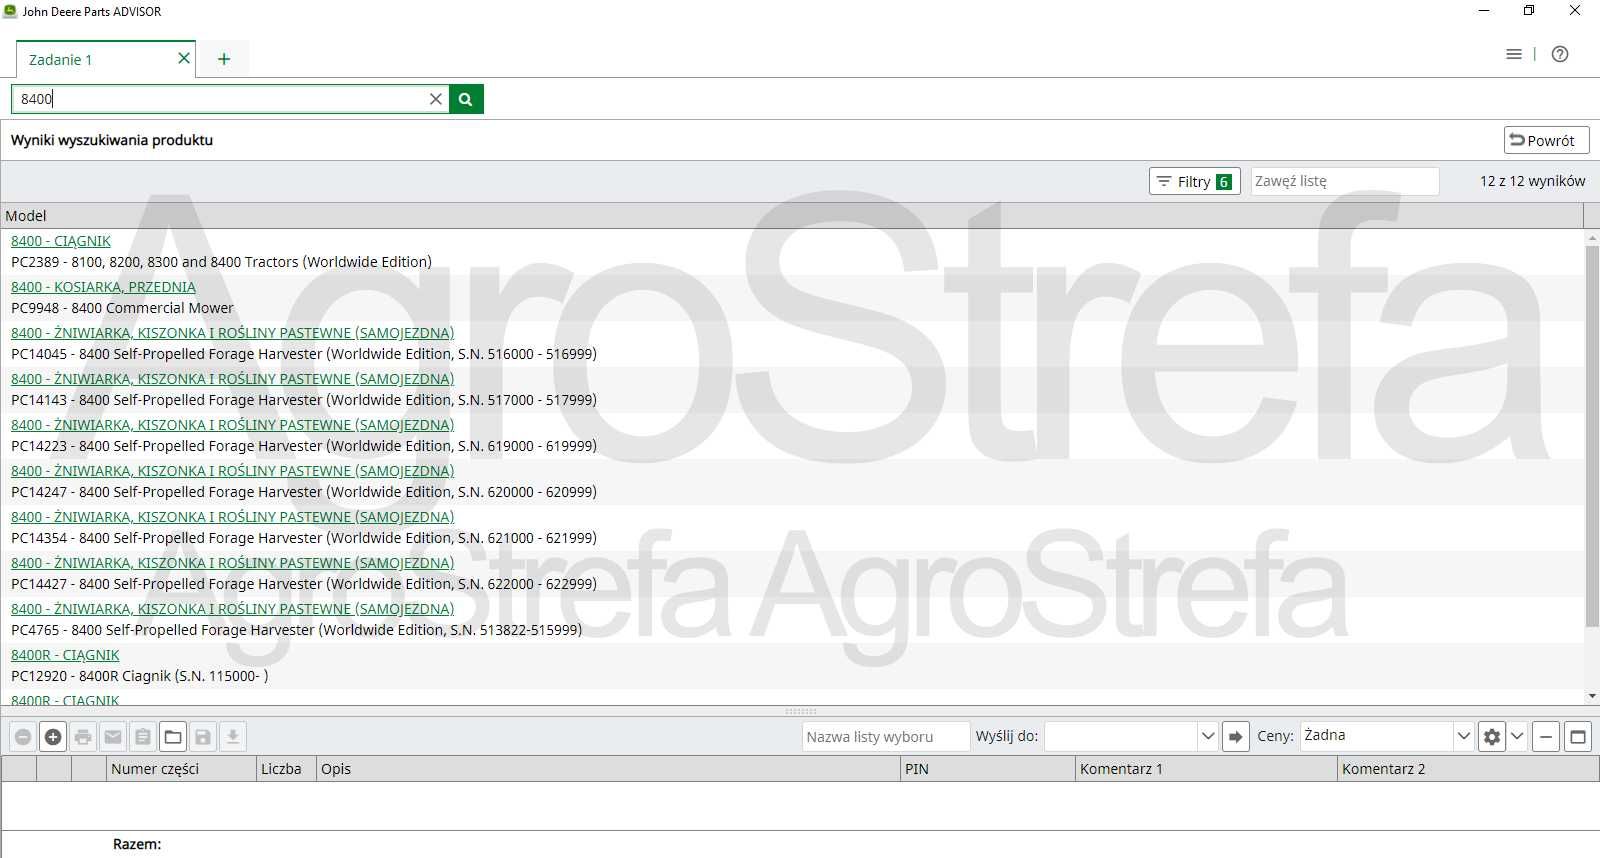Expand the arrow next to the gear icon
This screenshot has width=1600, height=858.
[1517, 737]
